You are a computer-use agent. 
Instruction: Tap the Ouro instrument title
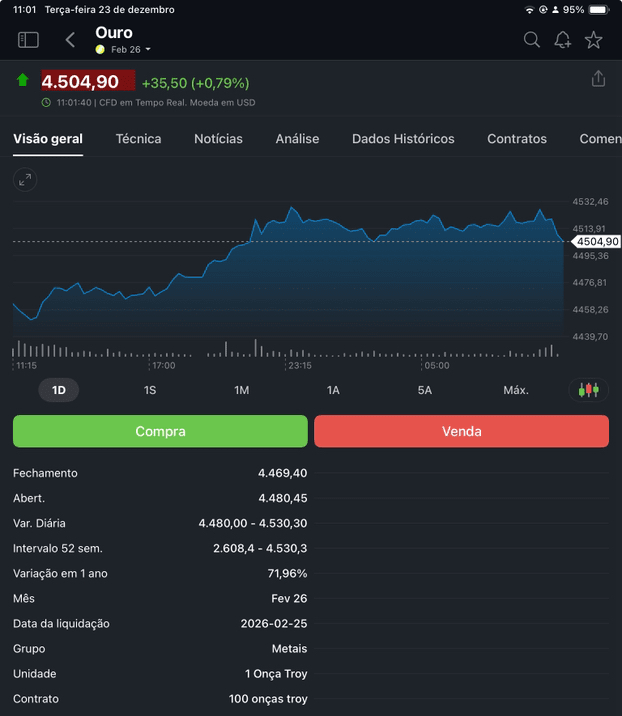click(114, 33)
